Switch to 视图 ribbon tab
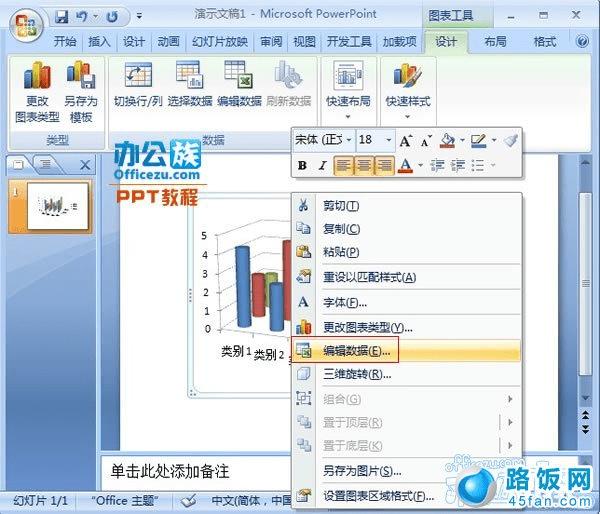Image resolution: width=600 pixels, height=514 pixels. point(305,41)
